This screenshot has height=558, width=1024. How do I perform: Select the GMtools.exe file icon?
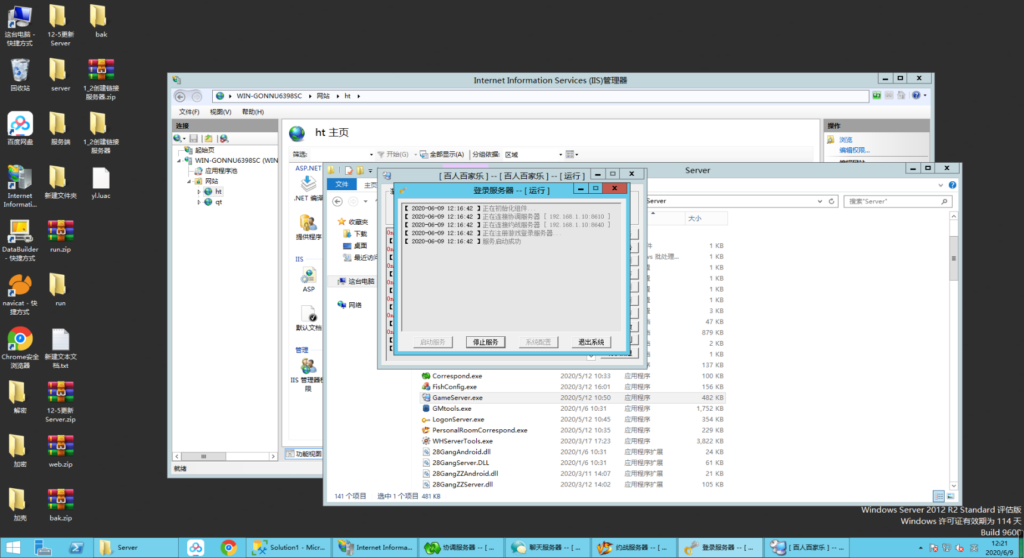tap(426, 408)
